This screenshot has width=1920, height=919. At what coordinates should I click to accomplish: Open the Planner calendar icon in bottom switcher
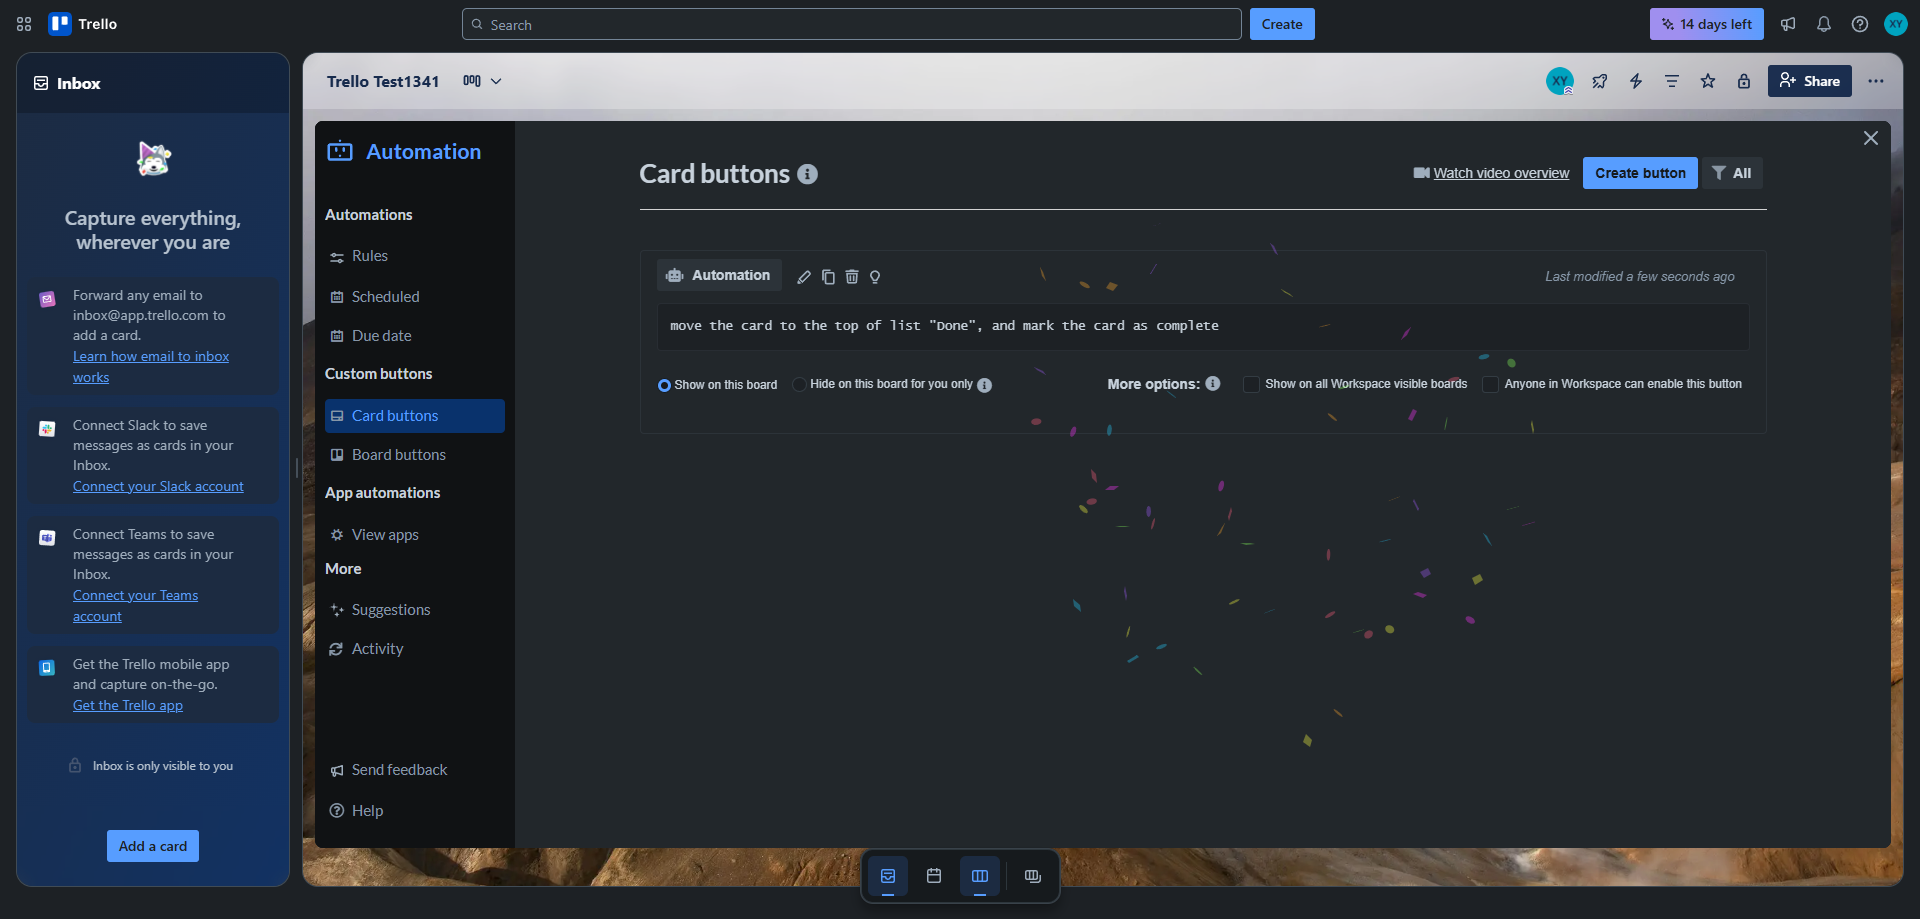(934, 876)
